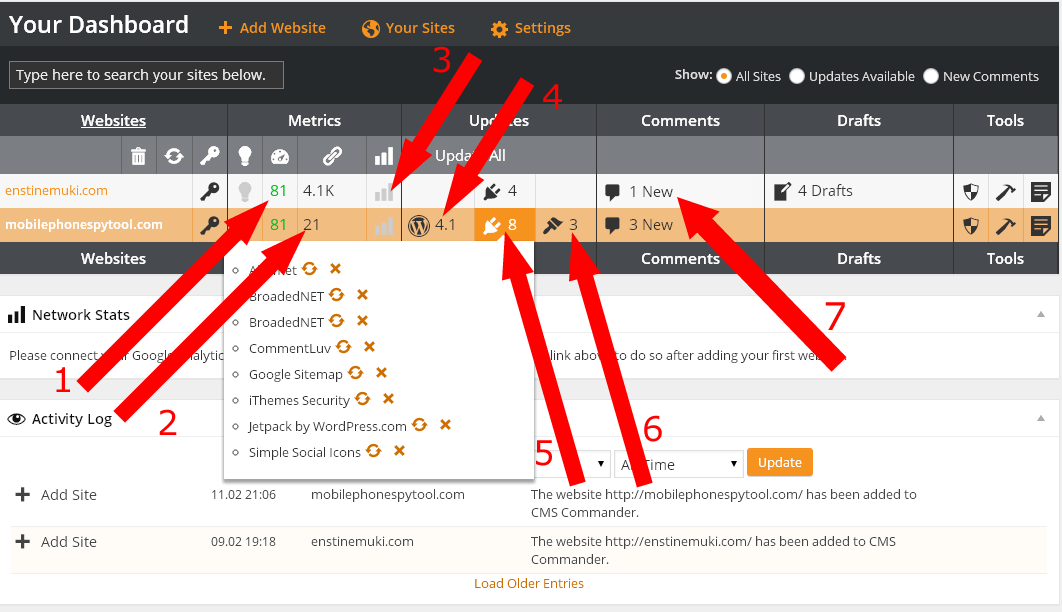1062x612 pixels.
Task: Click the orange Update button in Activity Log
Action: pos(780,462)
